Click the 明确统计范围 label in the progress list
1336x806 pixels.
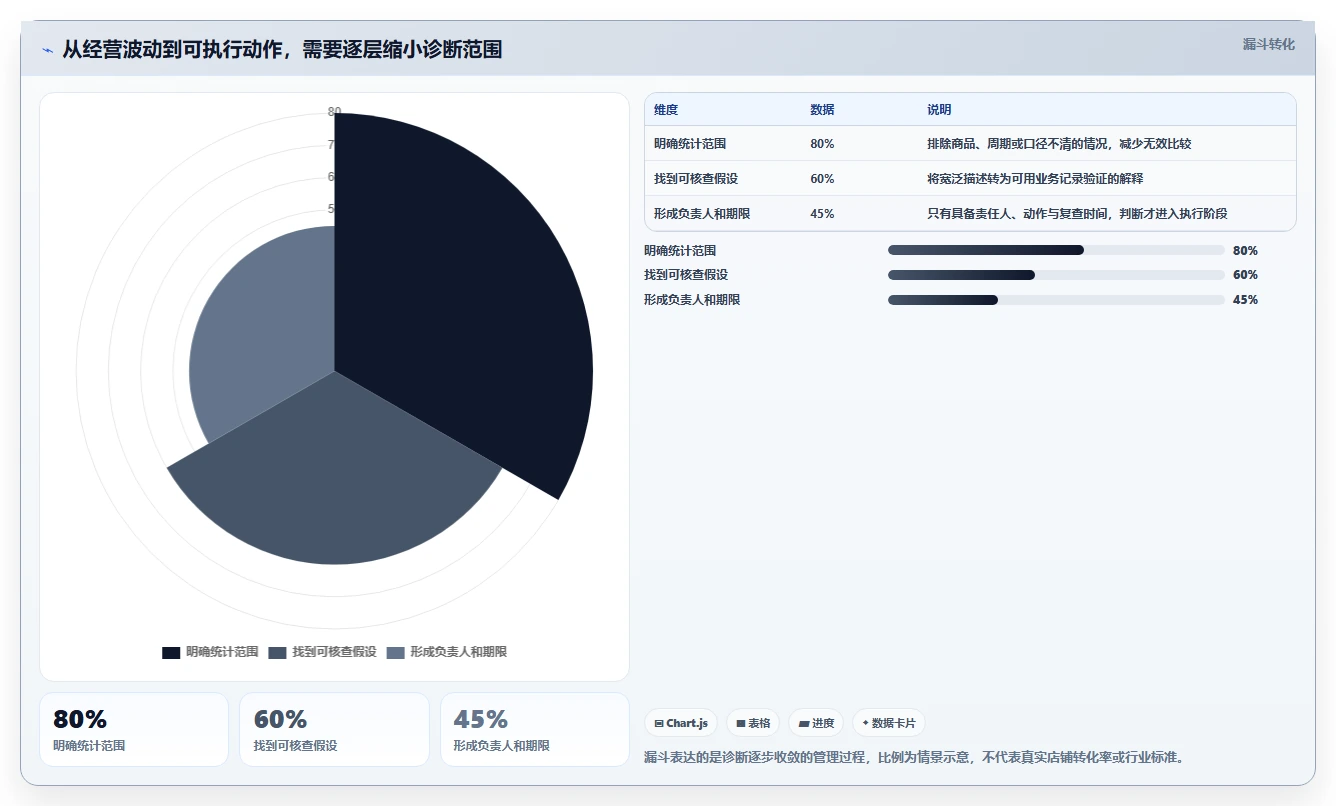coord(680,251)
